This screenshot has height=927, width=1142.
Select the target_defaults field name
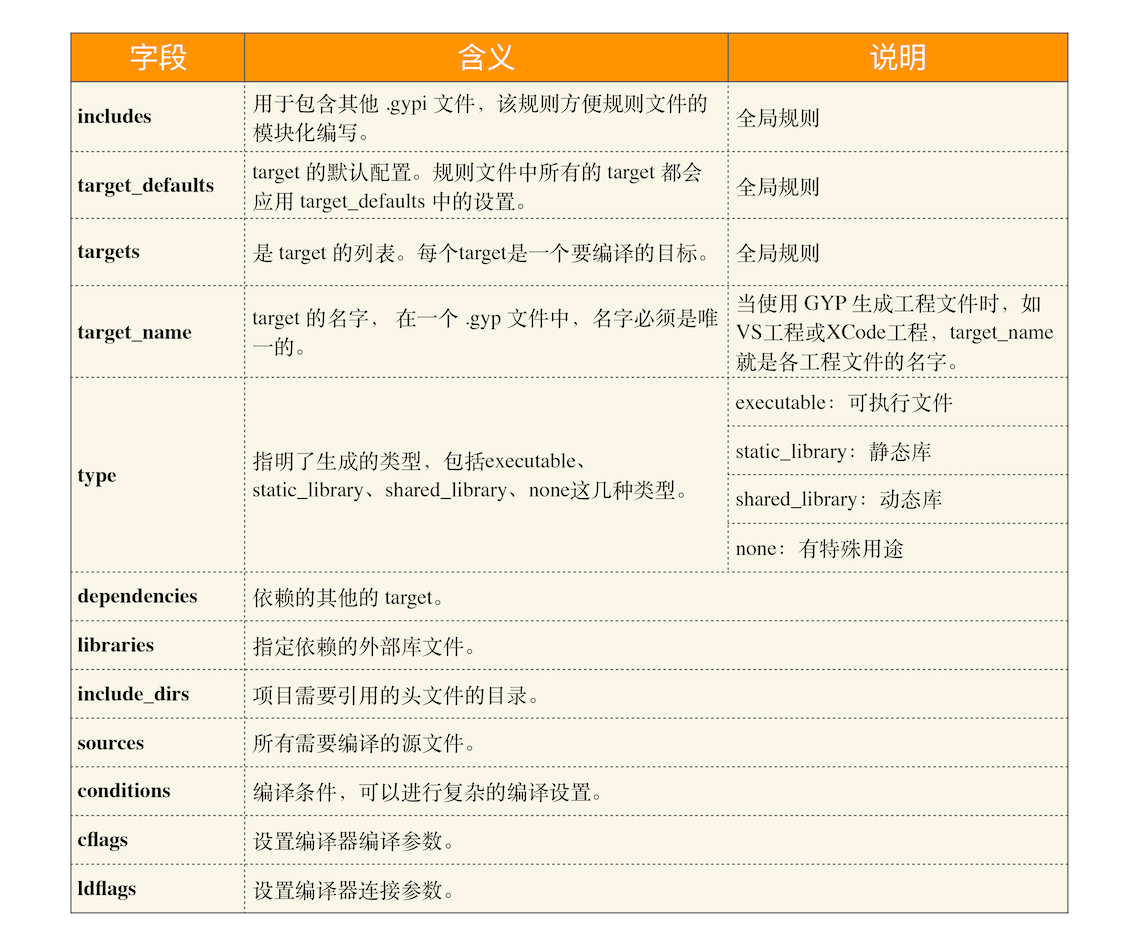point(146,186)
